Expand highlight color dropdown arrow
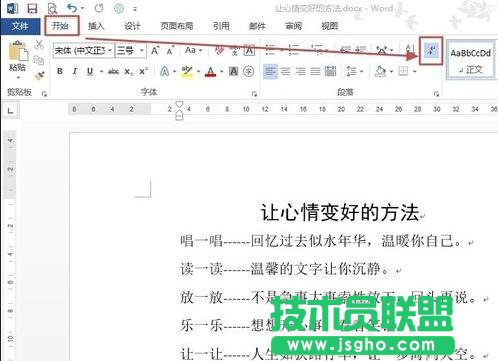 click(198, 71)
